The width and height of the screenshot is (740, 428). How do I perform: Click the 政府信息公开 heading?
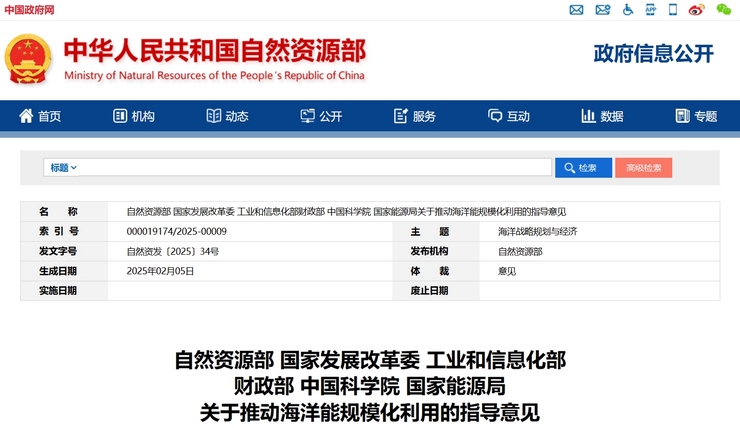pos(654,53)
